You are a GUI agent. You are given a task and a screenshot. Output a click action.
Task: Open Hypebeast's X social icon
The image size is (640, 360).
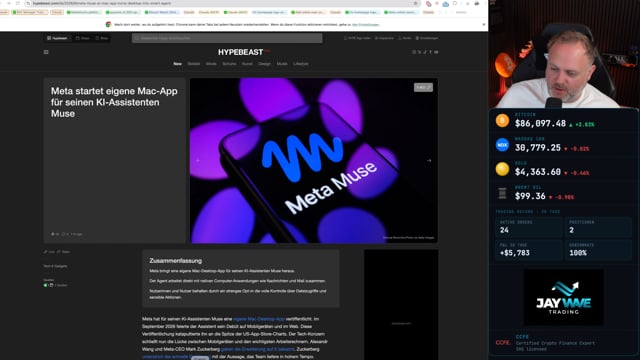pos(419,52)
